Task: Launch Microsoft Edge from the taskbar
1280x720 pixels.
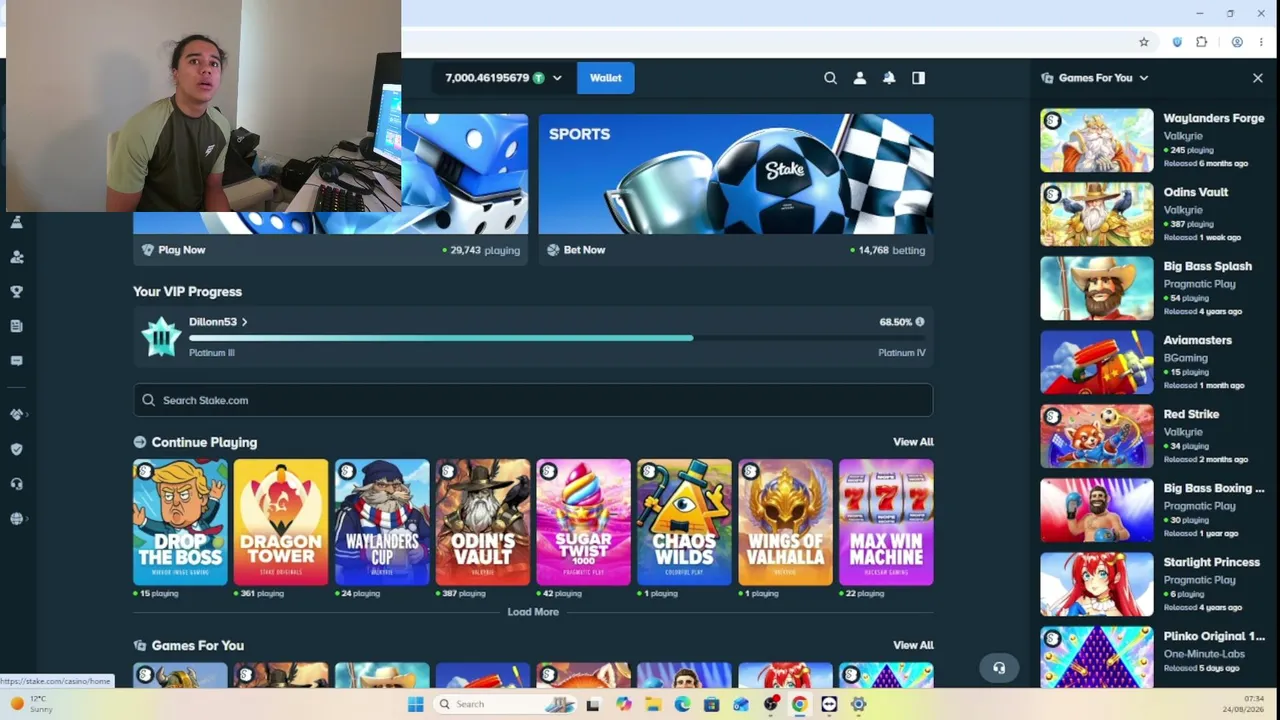Action: coord(682,704)
